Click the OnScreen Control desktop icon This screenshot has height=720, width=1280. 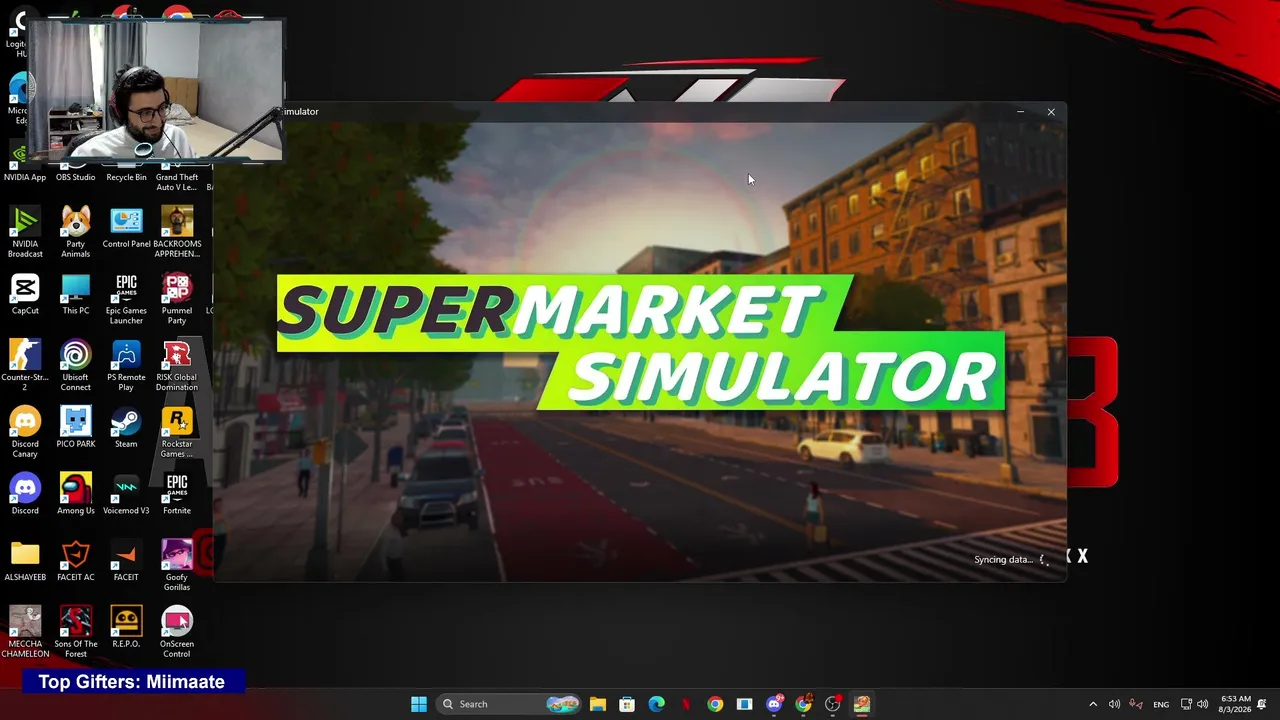click(x=177, y=633)
